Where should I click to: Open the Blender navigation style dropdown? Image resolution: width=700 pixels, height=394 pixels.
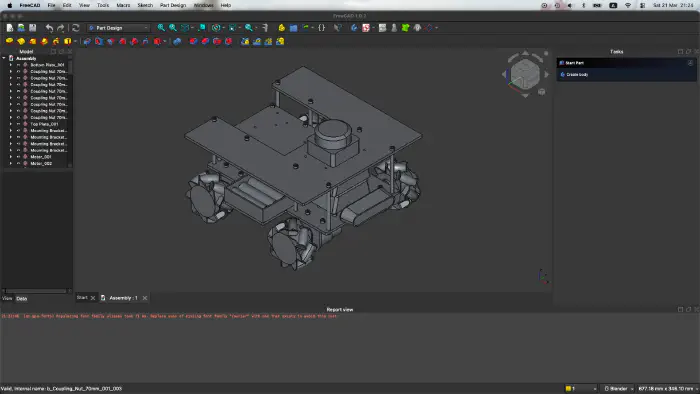click(619, 389)
